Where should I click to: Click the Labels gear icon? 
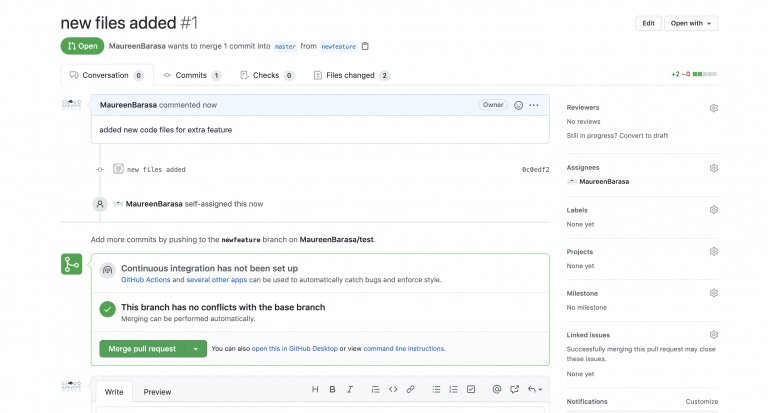point(713,210)
